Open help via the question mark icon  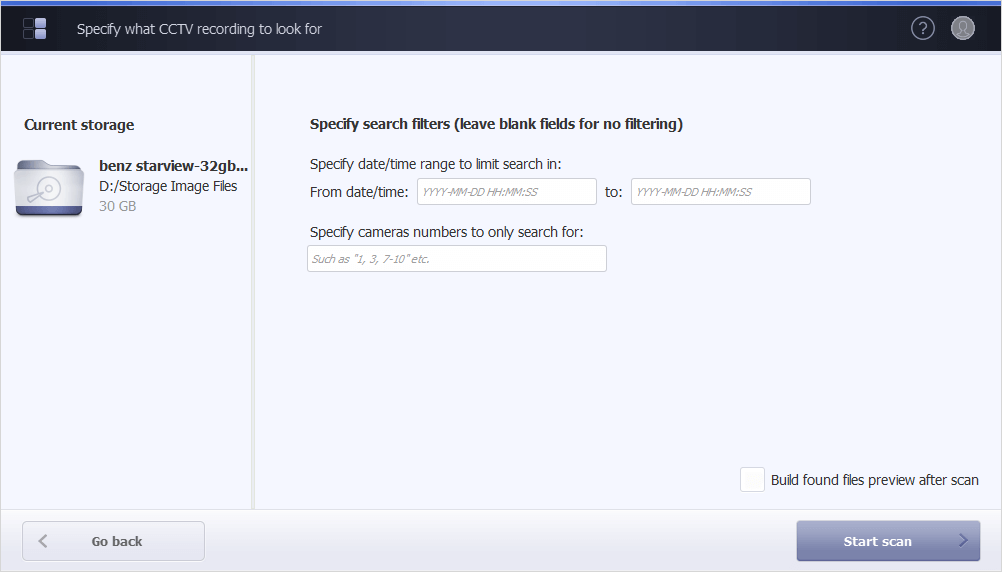tap(922, 28)
